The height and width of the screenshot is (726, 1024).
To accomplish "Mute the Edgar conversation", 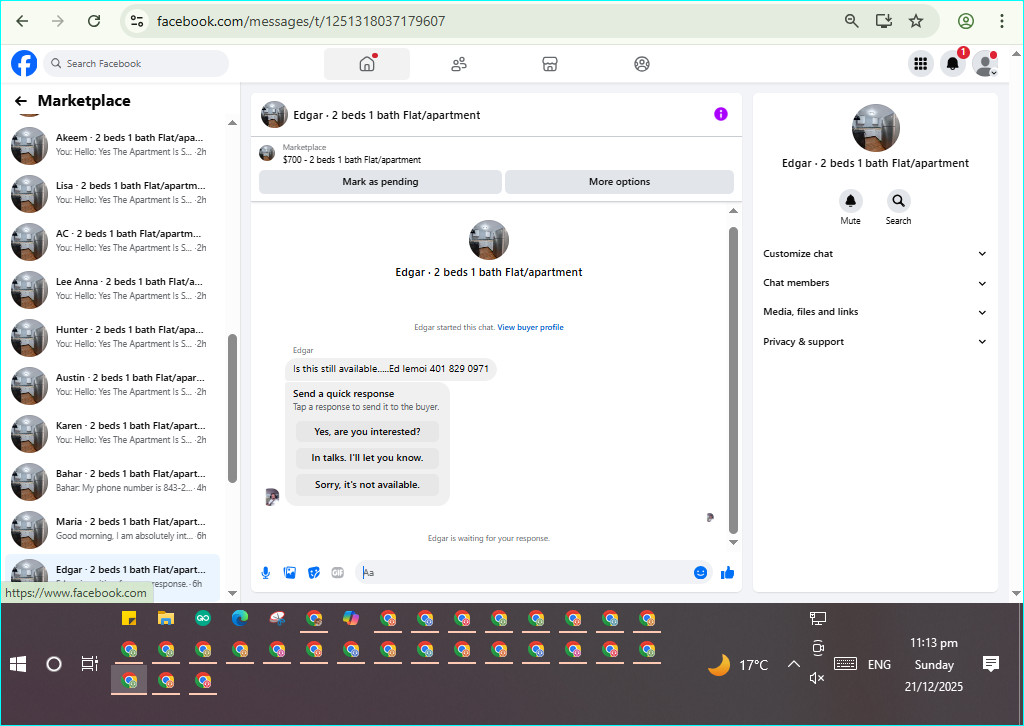I will [x=850, y=201].
